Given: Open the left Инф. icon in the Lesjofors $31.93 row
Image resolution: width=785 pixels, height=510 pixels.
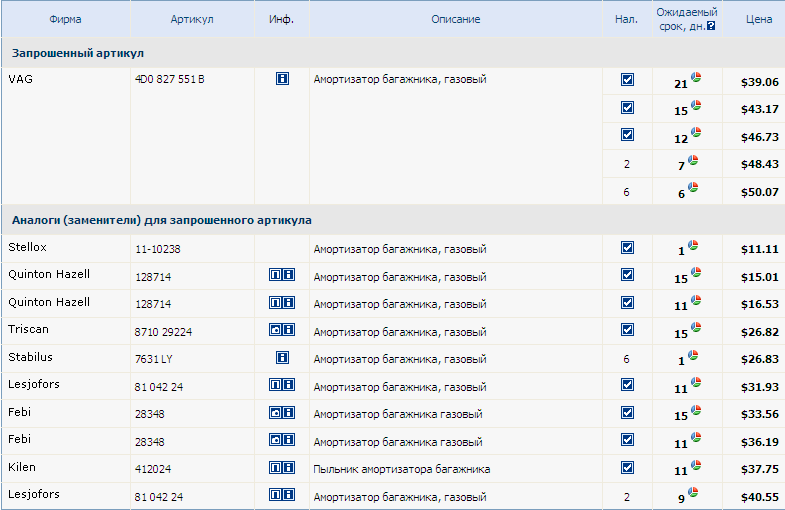Looking at the screenshot, I should [x=275, y=384].
